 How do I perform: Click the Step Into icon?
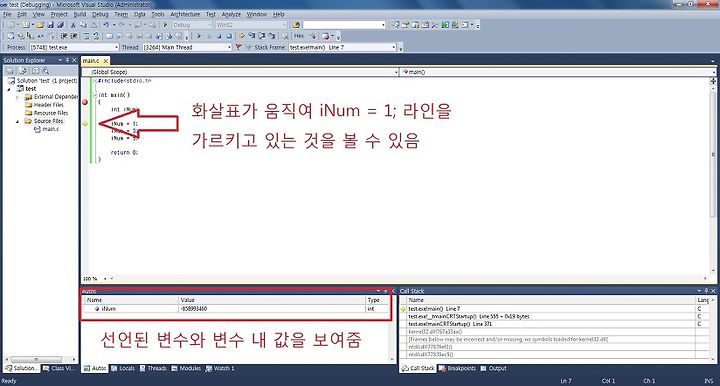[x=252, y=36]
